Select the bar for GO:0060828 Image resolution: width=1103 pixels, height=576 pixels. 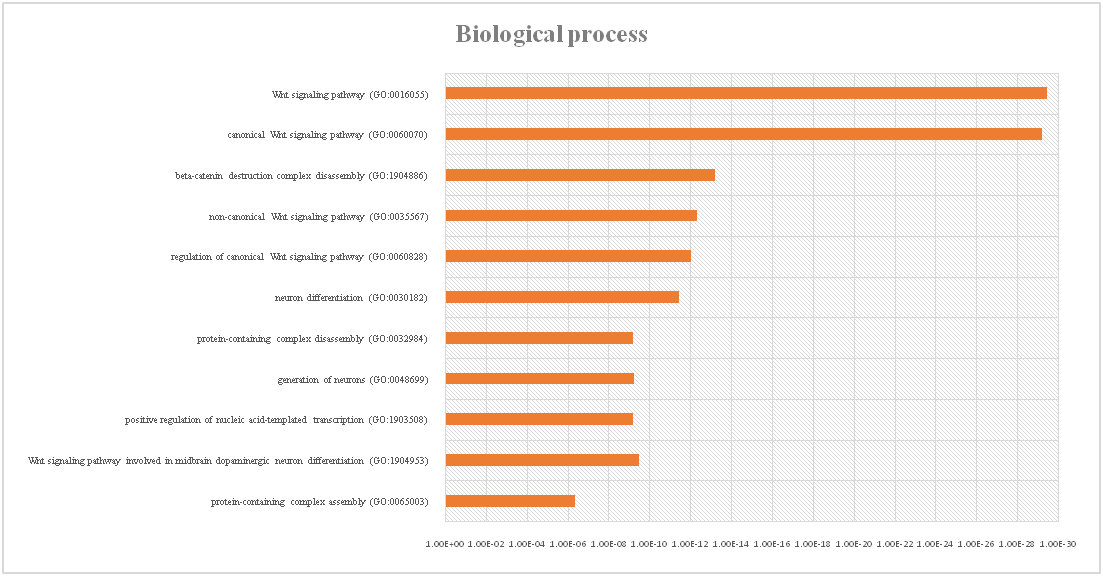point(567,256)
